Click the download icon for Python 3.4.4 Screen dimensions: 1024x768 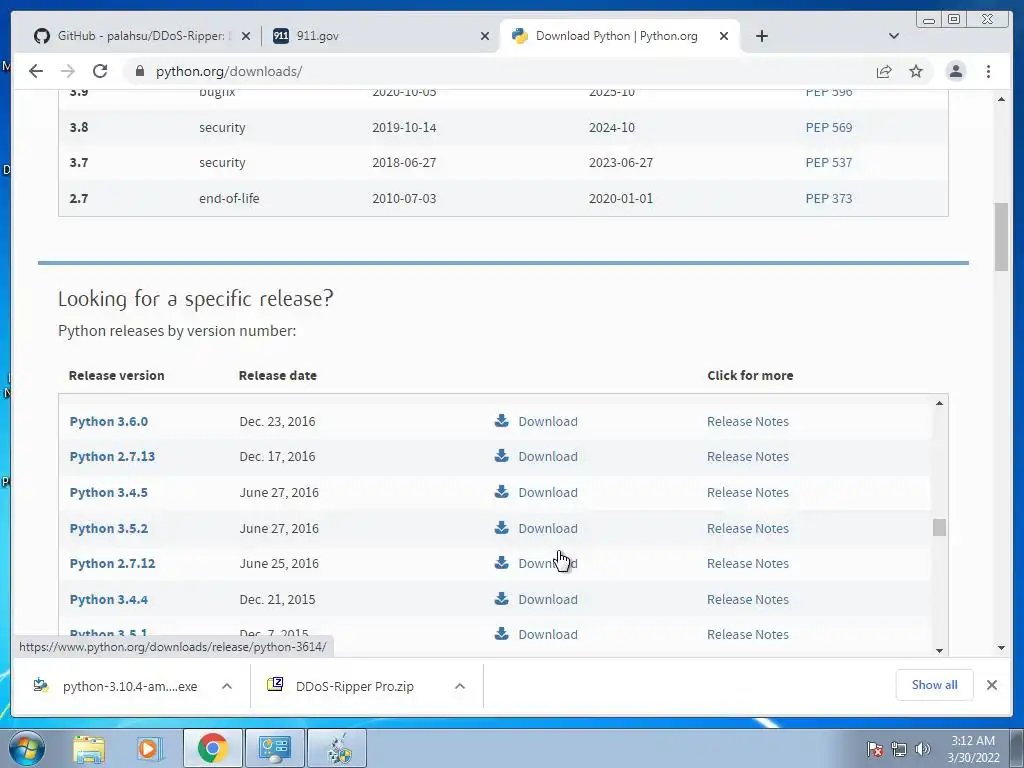point(502,599)
